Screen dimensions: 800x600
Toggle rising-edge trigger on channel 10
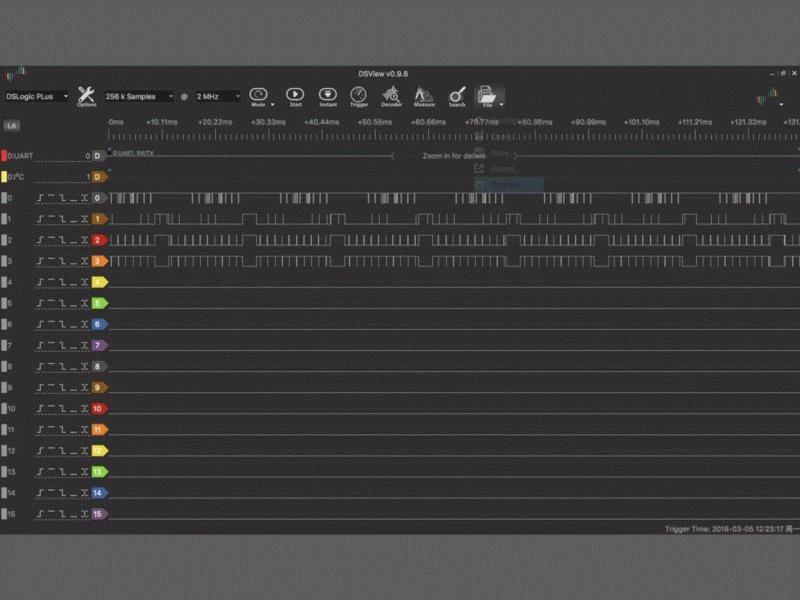42,409
